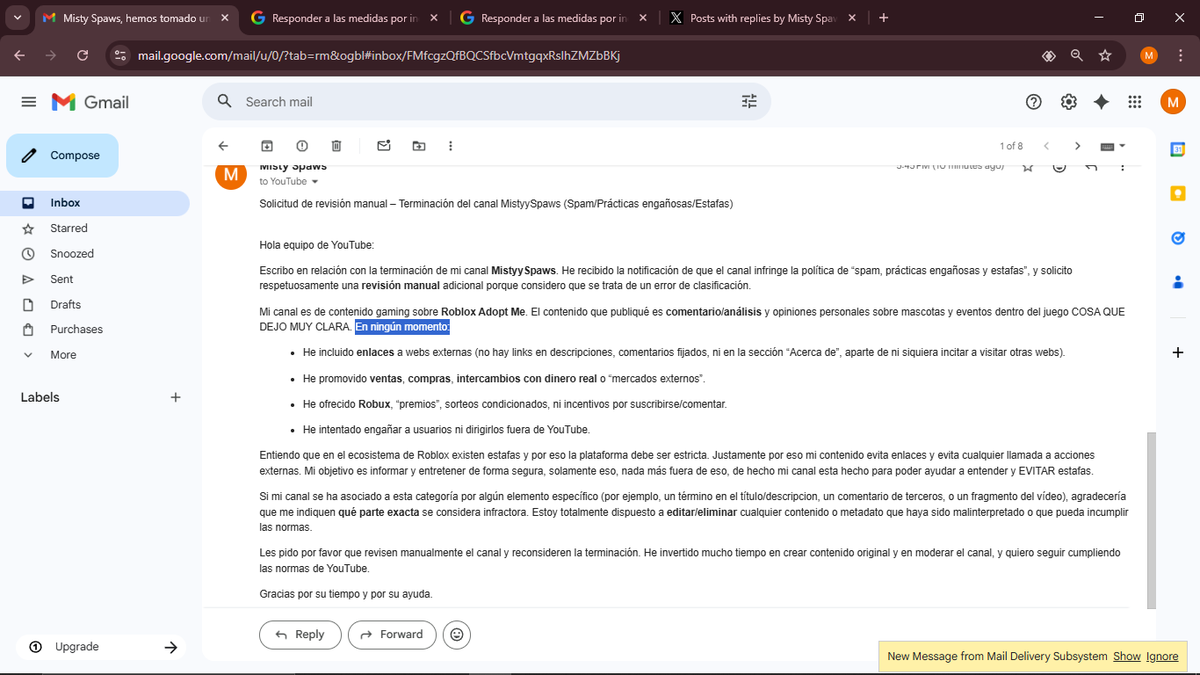Open Google Calendar side panel icon
Viewport: 1200px width, 675px height.
(1178, 150)
